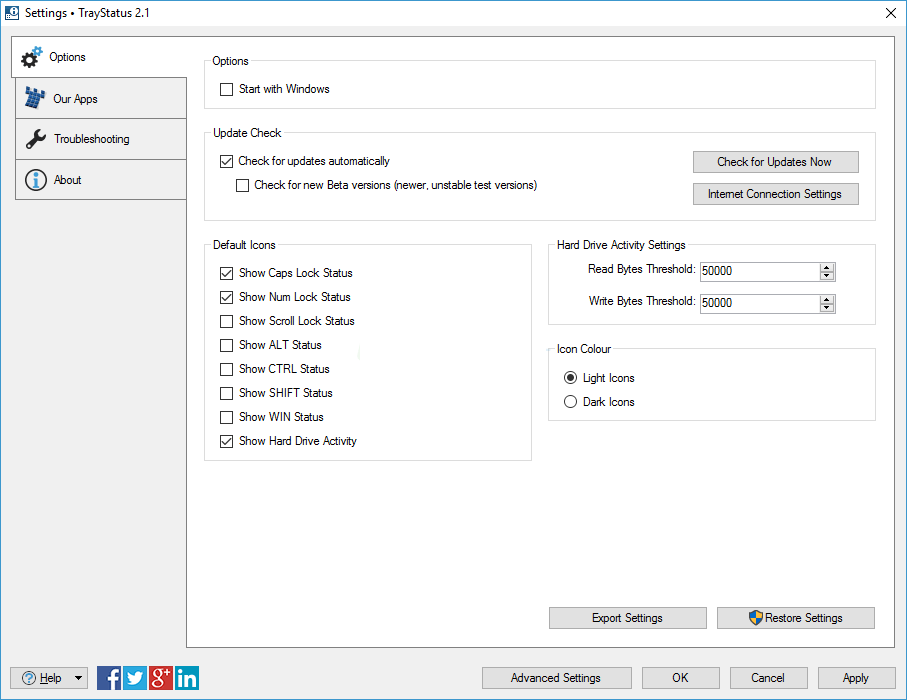Expand the Help dropdown arrow
Image resolution: width=907 pixels, height=700 pixels.
coord(79,678)
